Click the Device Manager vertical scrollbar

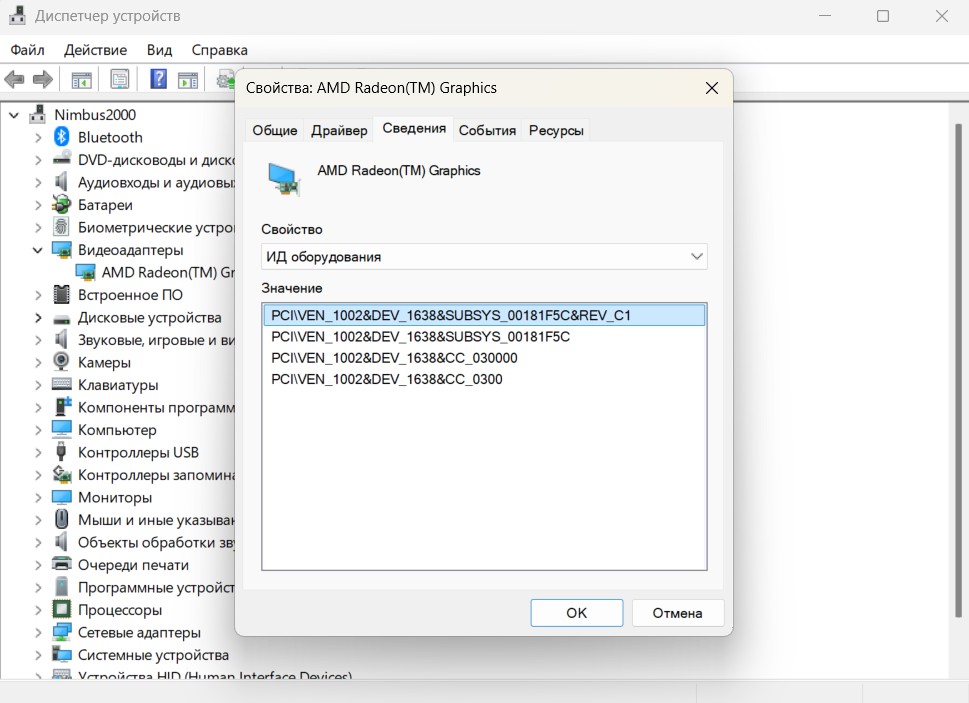(958, 371)
